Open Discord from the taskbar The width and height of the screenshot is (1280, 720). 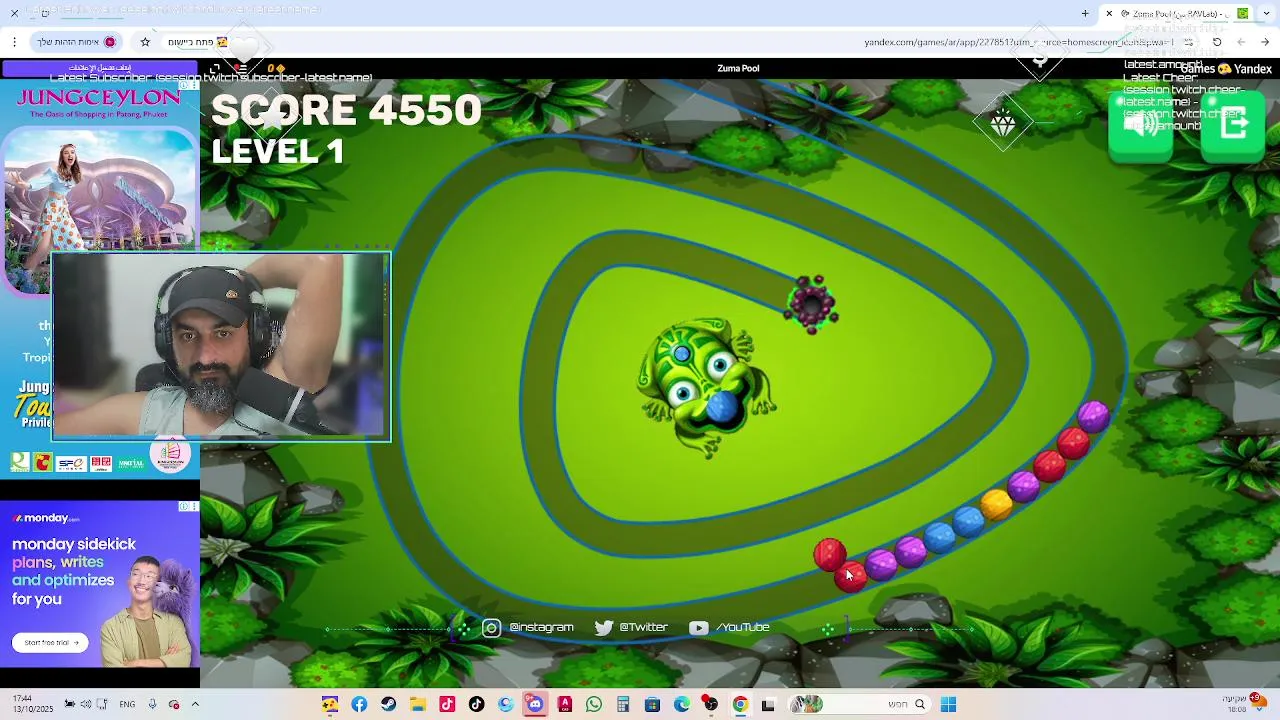535,704
